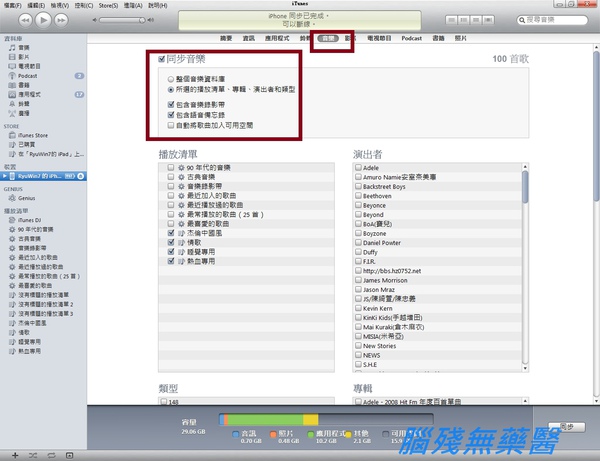This screenshot has width=600, height=461.
Task: Select the first list view button
Action: point(451,20)
